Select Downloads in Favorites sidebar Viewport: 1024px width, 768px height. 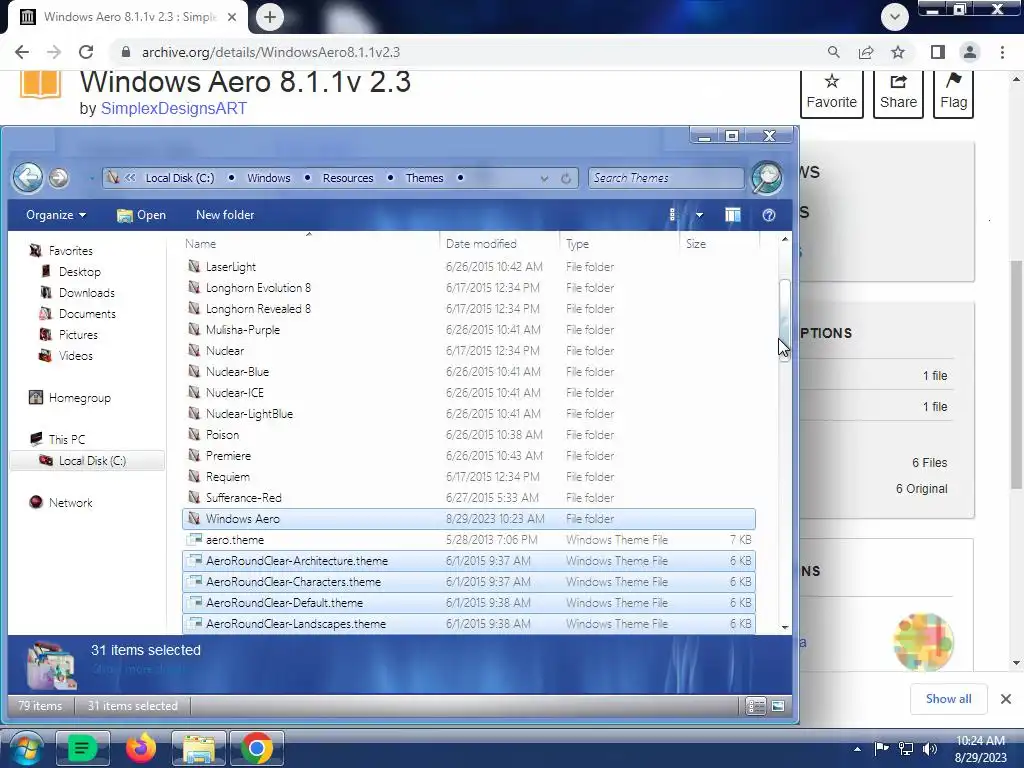87,293
